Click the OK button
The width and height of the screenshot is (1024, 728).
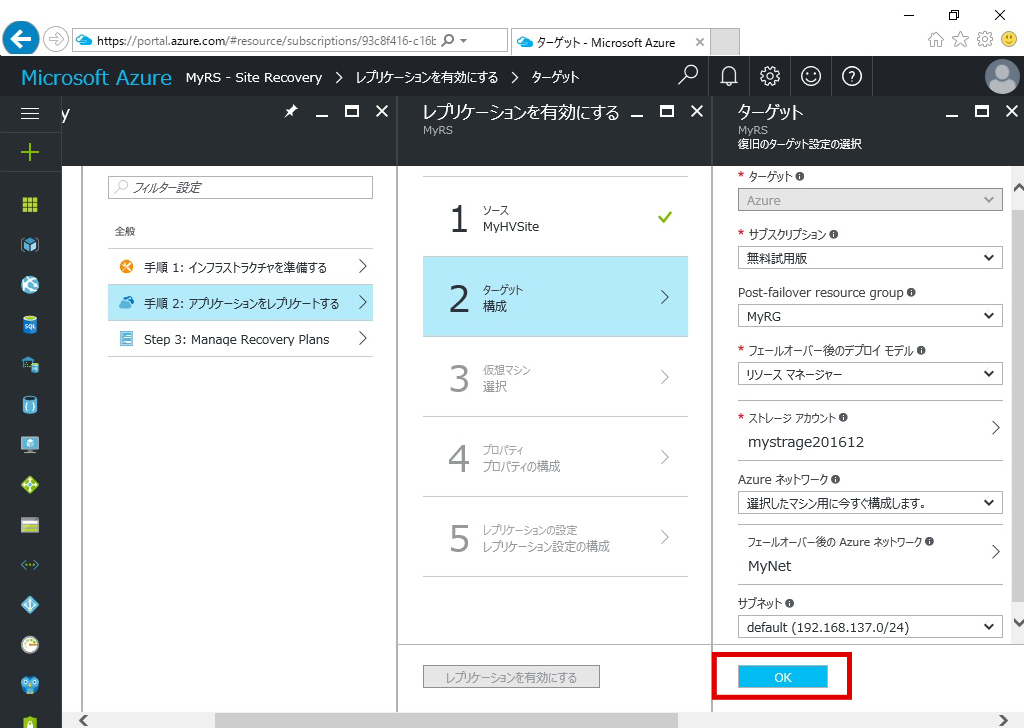coord(782,677)
